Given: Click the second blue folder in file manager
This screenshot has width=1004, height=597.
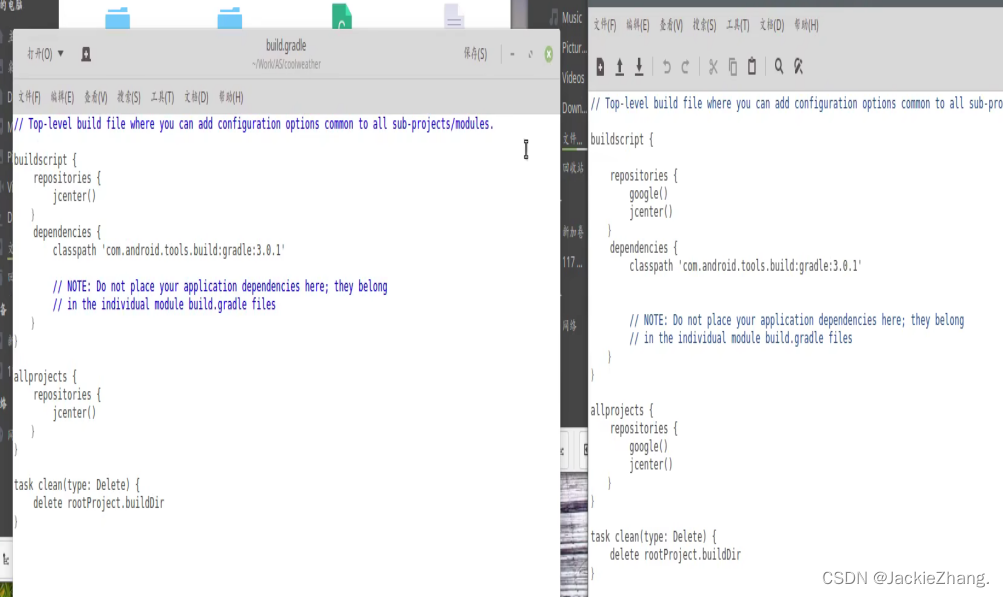Looking at the screenshot, I should [230, 17].
